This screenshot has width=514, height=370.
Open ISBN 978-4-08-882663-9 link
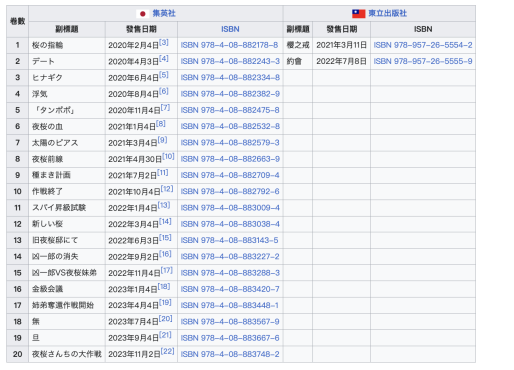pyautogui.click(x=230, y=159)
